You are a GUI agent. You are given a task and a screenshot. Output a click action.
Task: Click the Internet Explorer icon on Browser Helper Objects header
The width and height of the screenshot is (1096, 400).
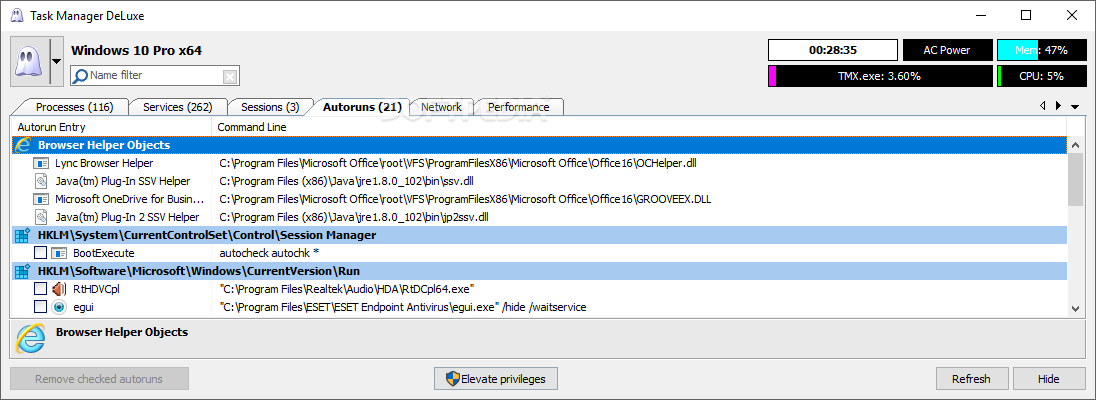pos(22,145)
